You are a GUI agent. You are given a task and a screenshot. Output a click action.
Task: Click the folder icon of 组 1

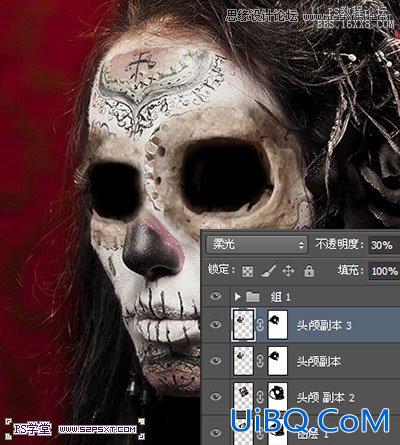253,296
